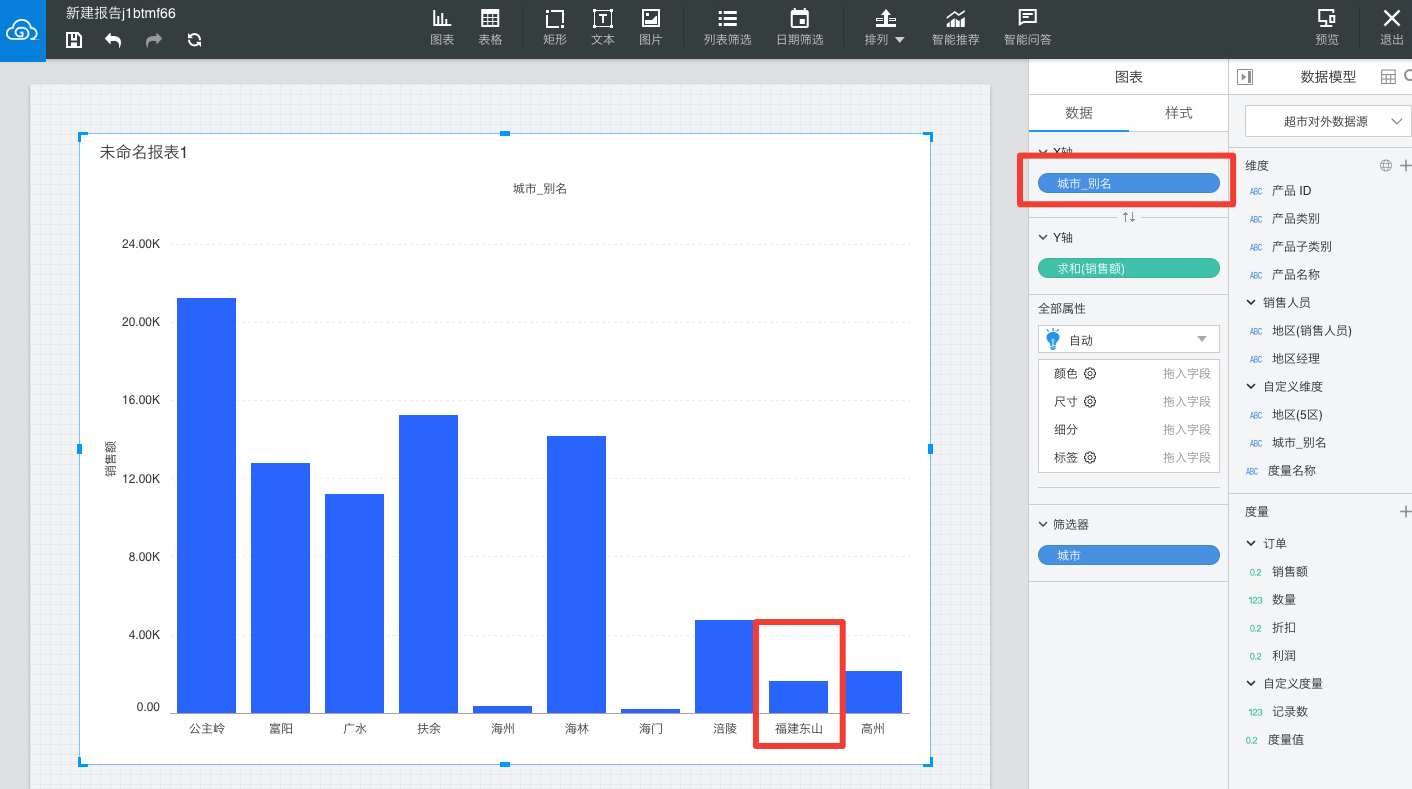Open the 标签 settings gear

click(1090, 457)
